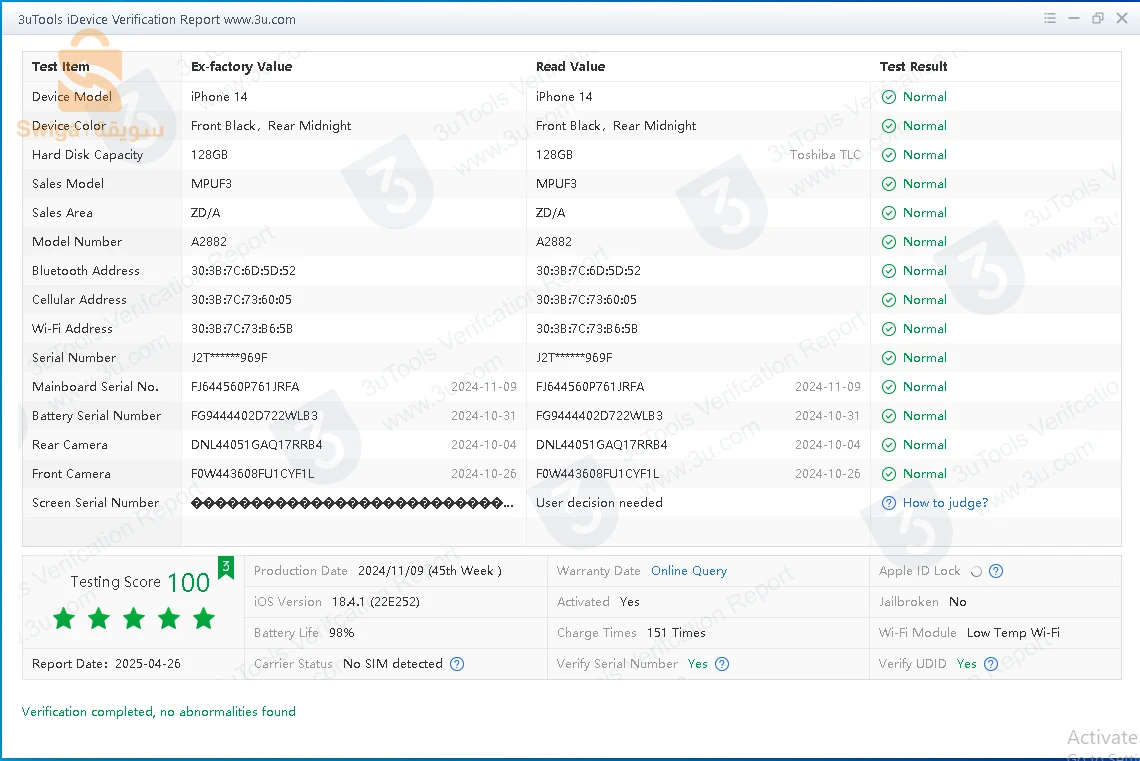Image resolution: width=1140 pixels, height=761 pixels.
Task: Minimize the verification report window
Action: pos(1074,19)
